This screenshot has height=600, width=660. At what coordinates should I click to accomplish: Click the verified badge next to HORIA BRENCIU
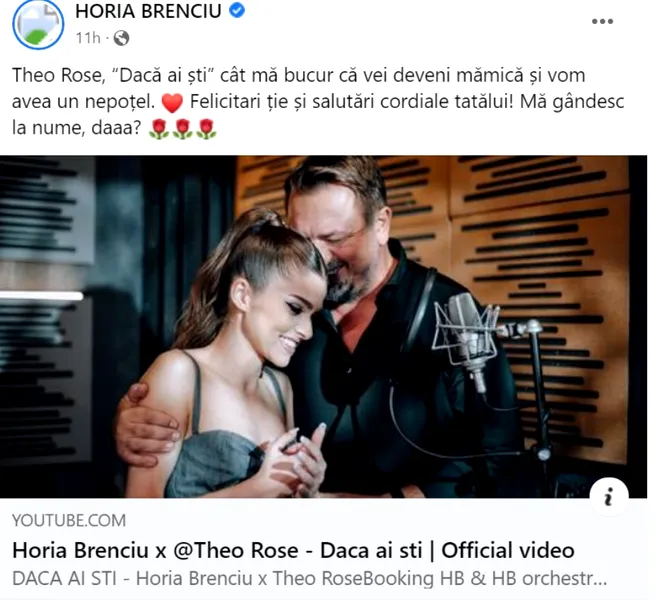click(237, 10)
